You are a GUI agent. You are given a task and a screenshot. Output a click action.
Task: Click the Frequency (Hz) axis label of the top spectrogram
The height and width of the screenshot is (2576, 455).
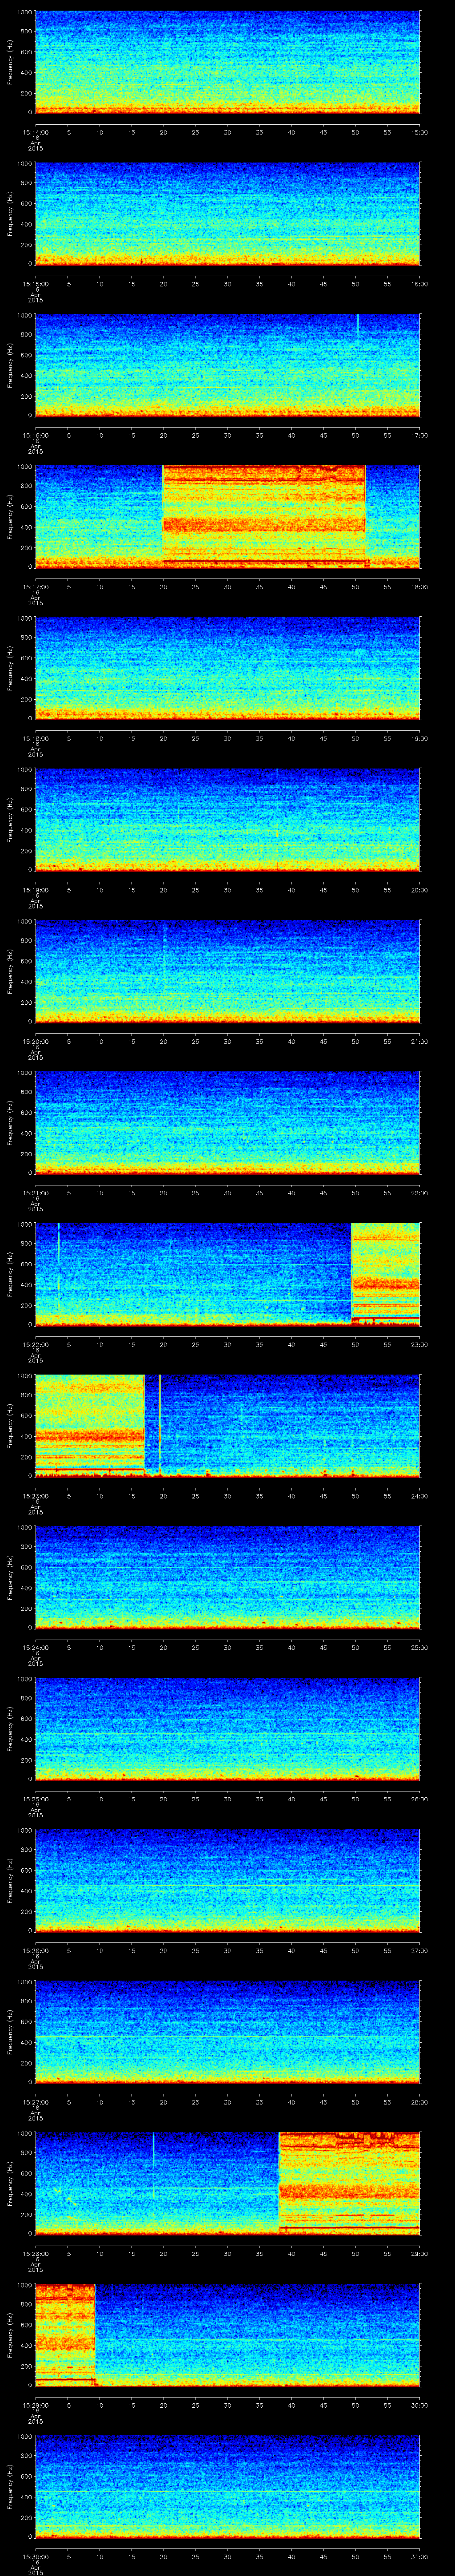[10, 62]
